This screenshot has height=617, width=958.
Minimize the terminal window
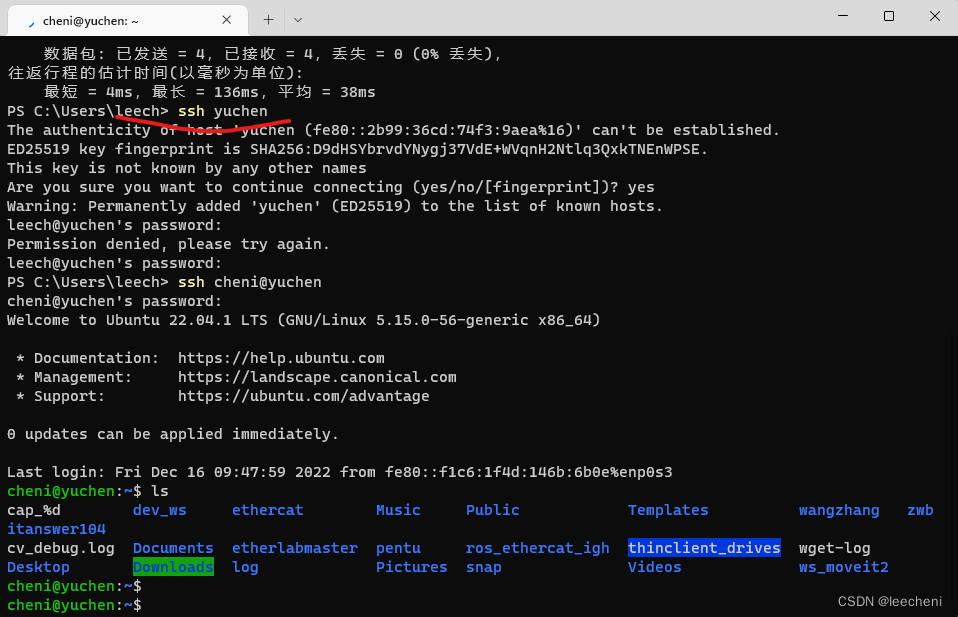coord(842,16)
